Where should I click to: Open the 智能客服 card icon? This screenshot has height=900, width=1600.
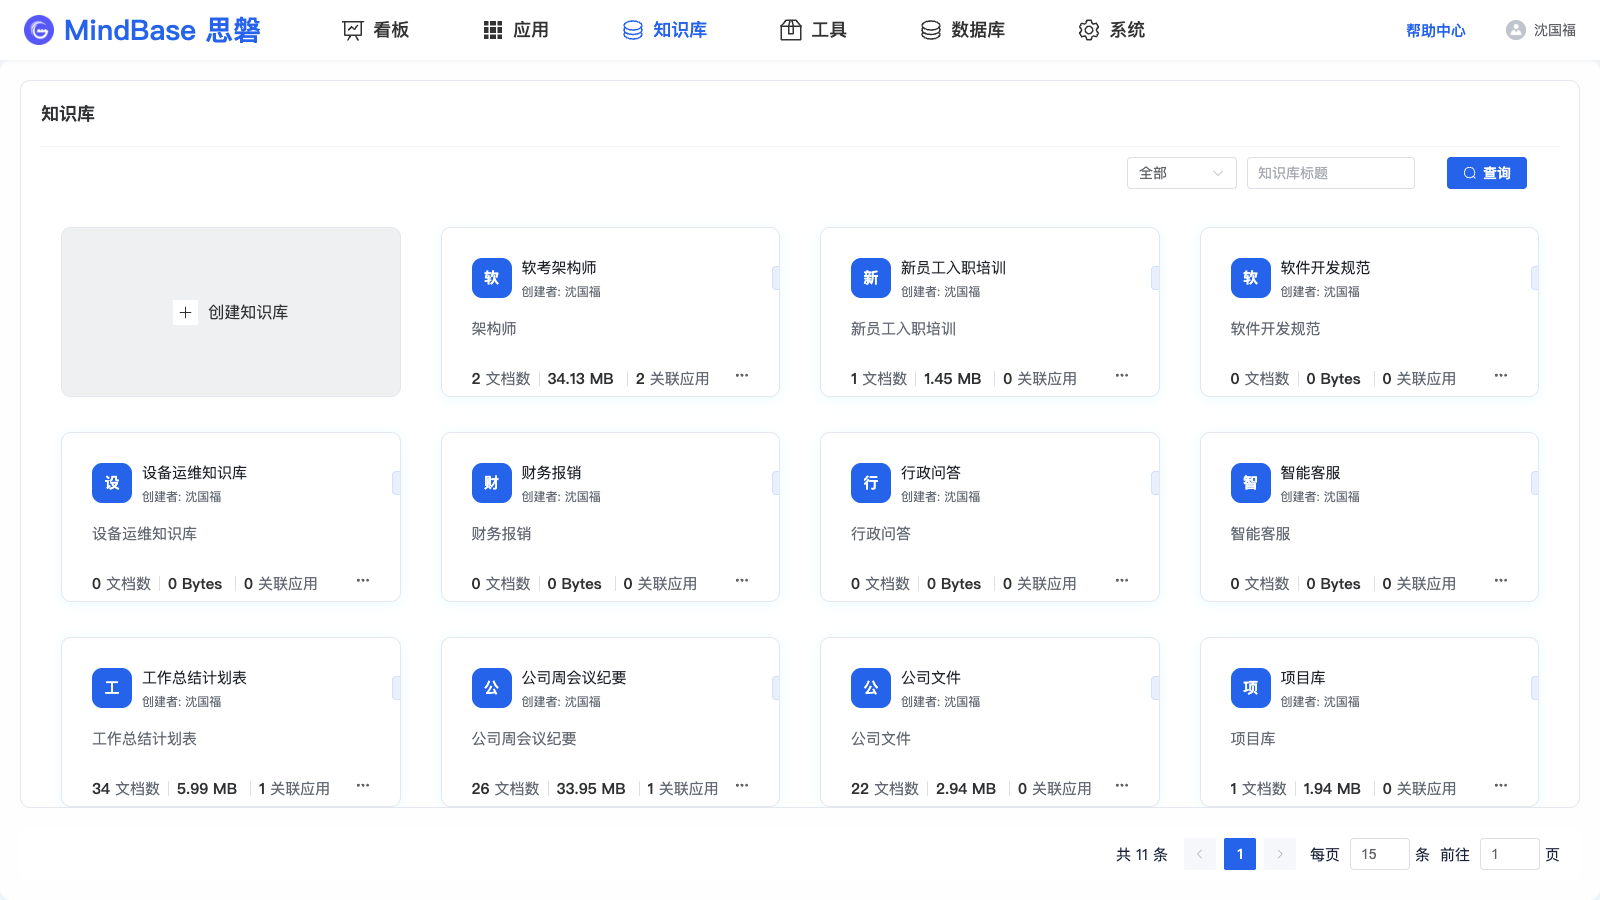[1251, 483]
